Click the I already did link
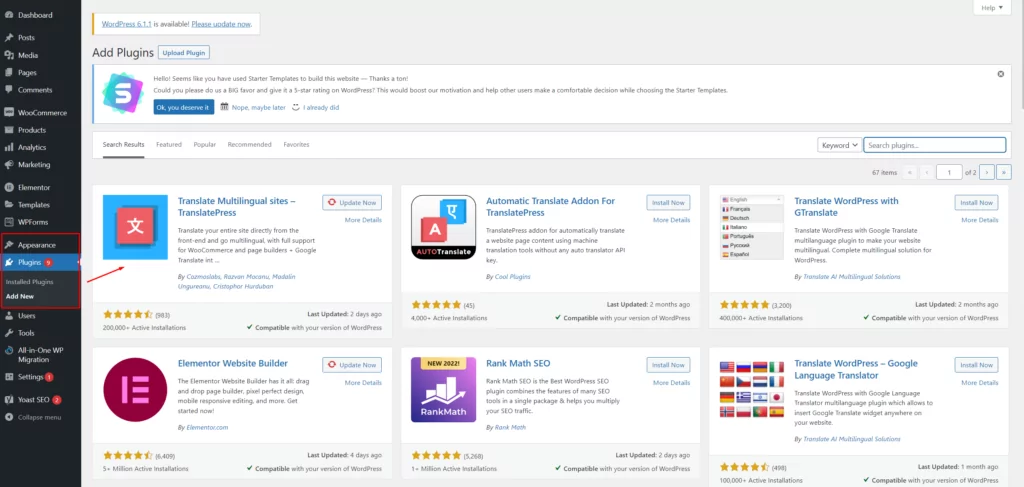 pyautogui.click(x=321, y=108)
